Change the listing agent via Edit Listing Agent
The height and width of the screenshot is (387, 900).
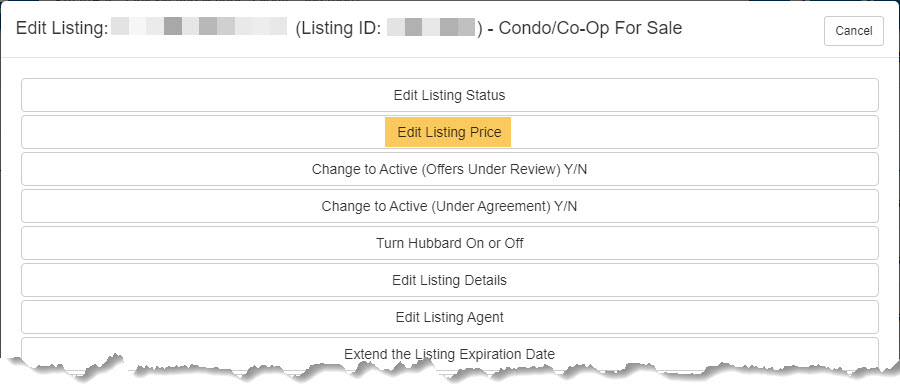click(449, 317)
